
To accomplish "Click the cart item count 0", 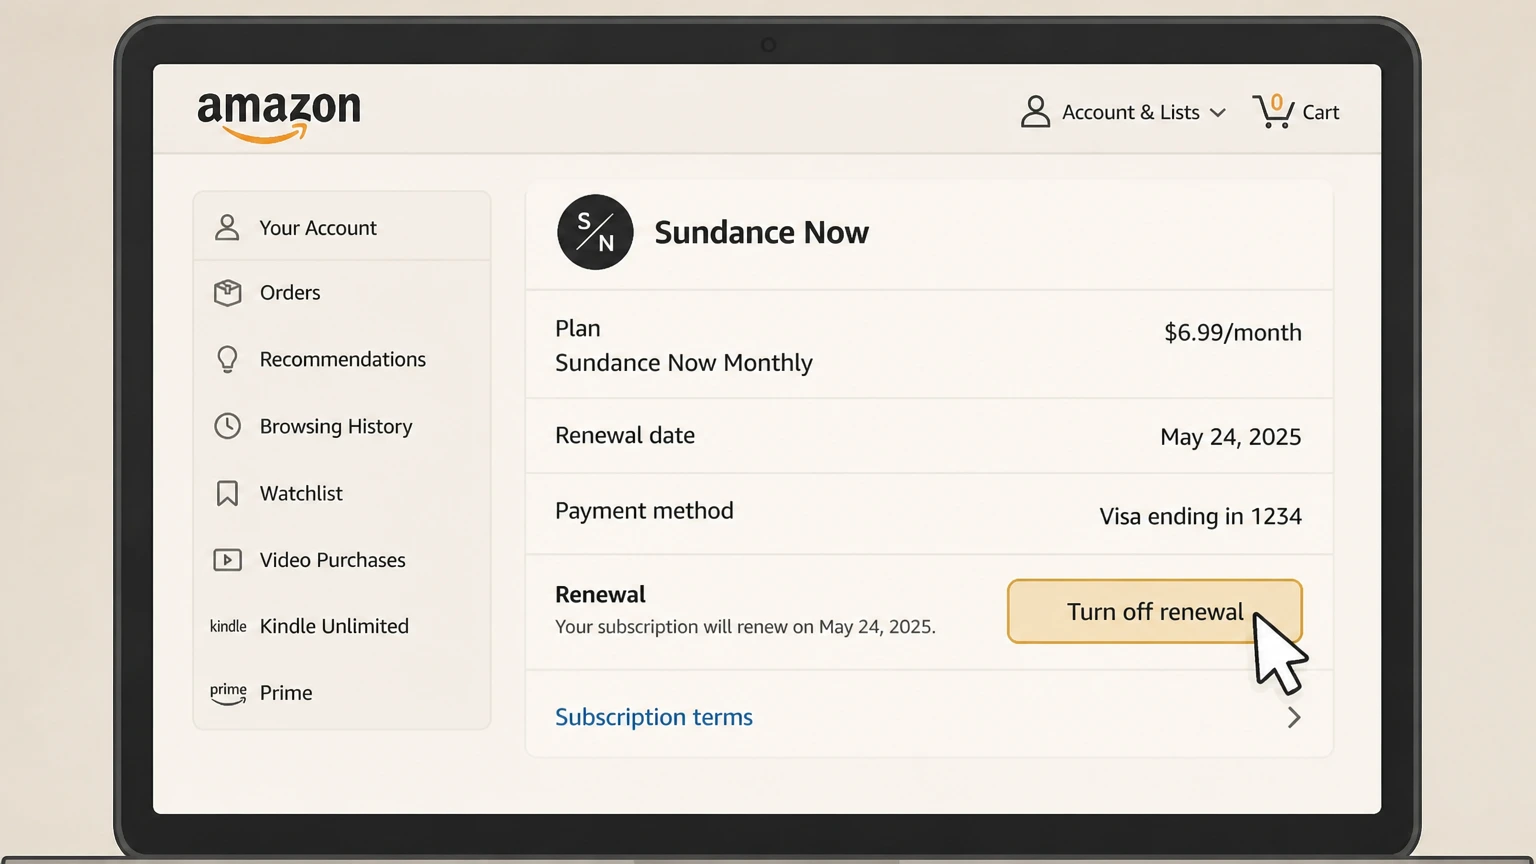I will (1277, 102).
